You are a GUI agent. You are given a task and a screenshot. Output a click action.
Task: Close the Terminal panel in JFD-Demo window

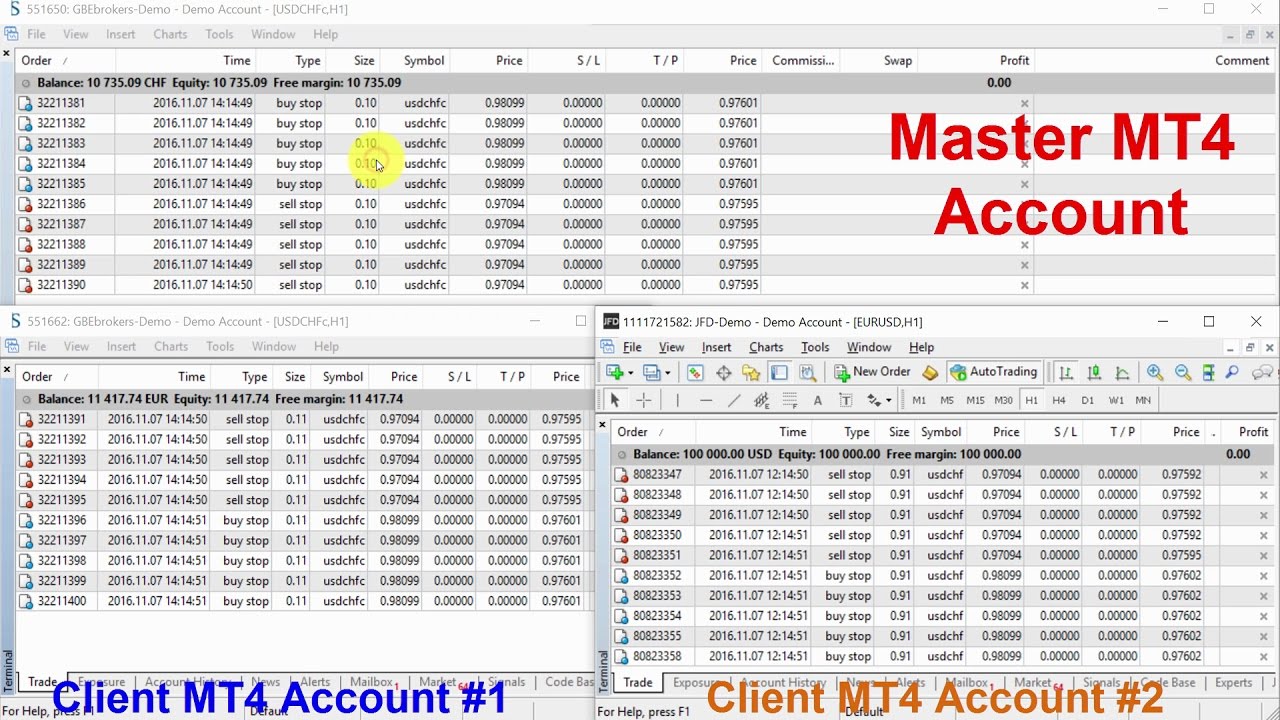point(603,424)
